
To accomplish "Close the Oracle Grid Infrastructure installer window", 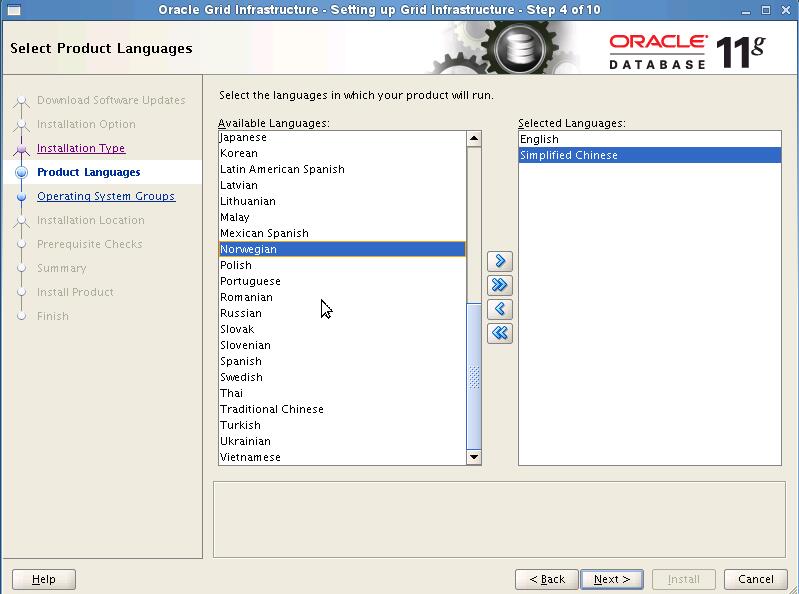I will 785,10.
